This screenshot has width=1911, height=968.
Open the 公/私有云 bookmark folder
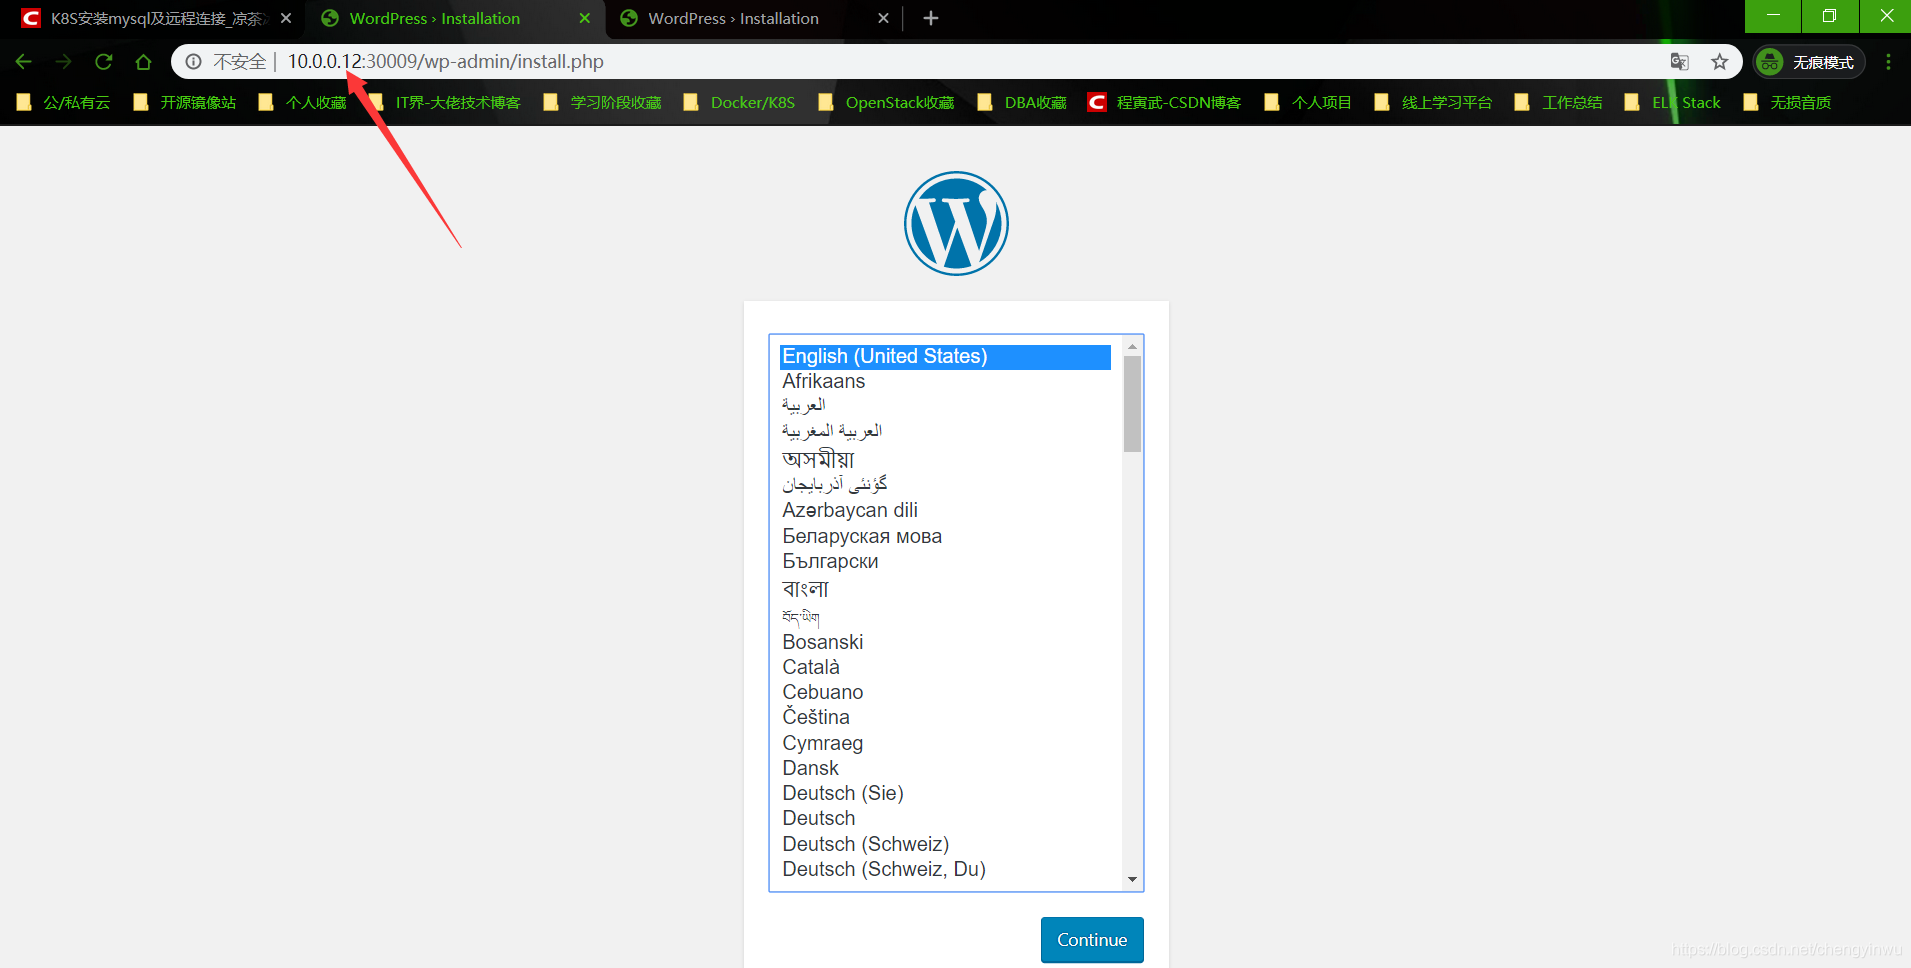(64, 102)
